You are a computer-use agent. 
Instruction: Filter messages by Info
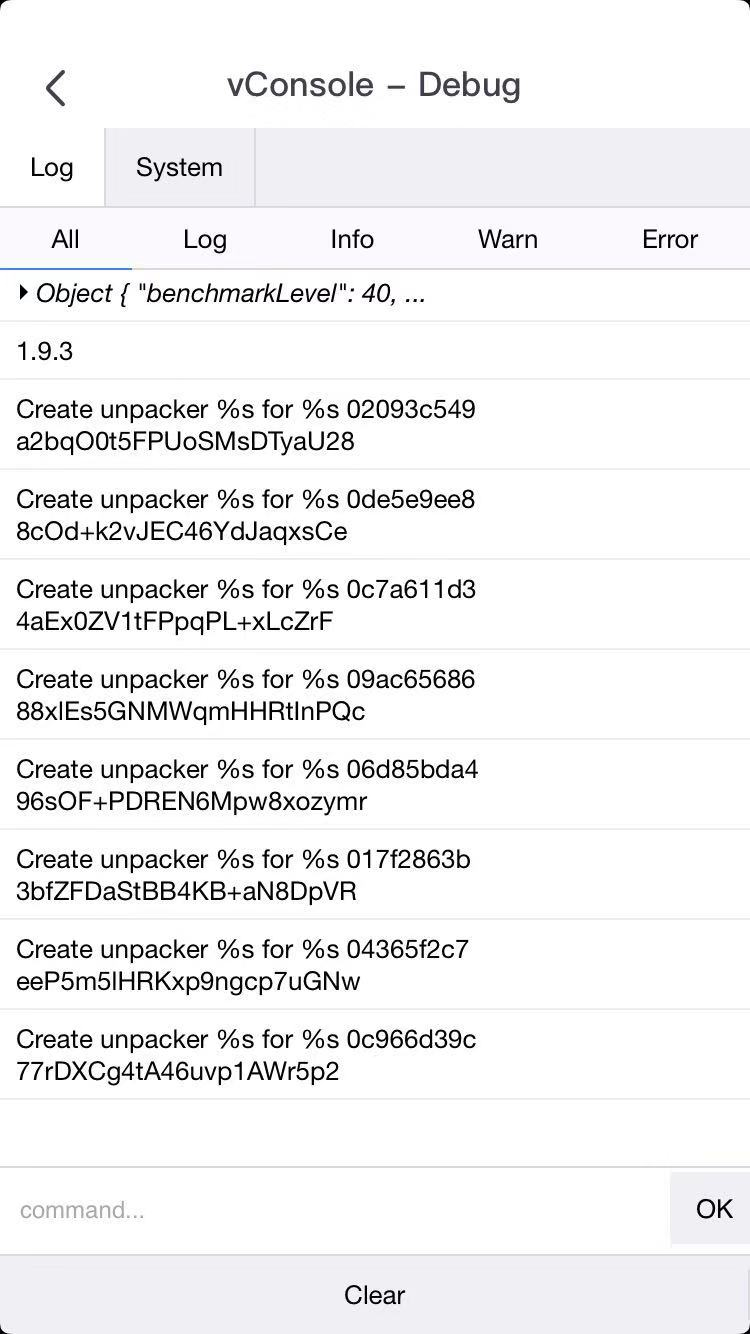[x=352, y=239]
